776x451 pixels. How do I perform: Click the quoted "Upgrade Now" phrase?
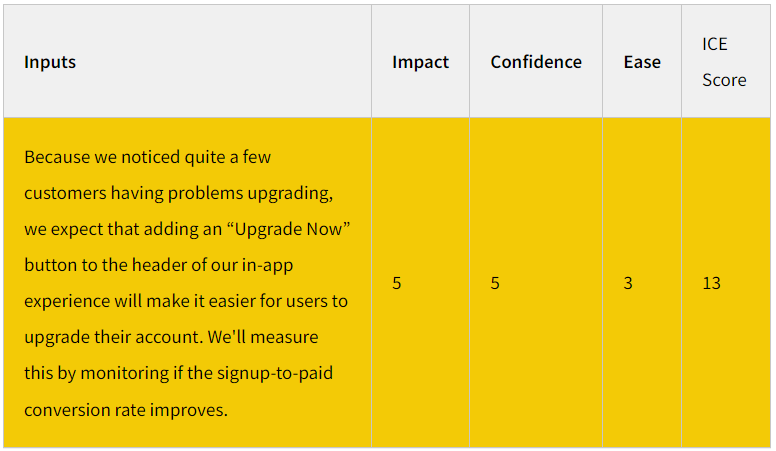pyautogui.click(x=288, y=229)
